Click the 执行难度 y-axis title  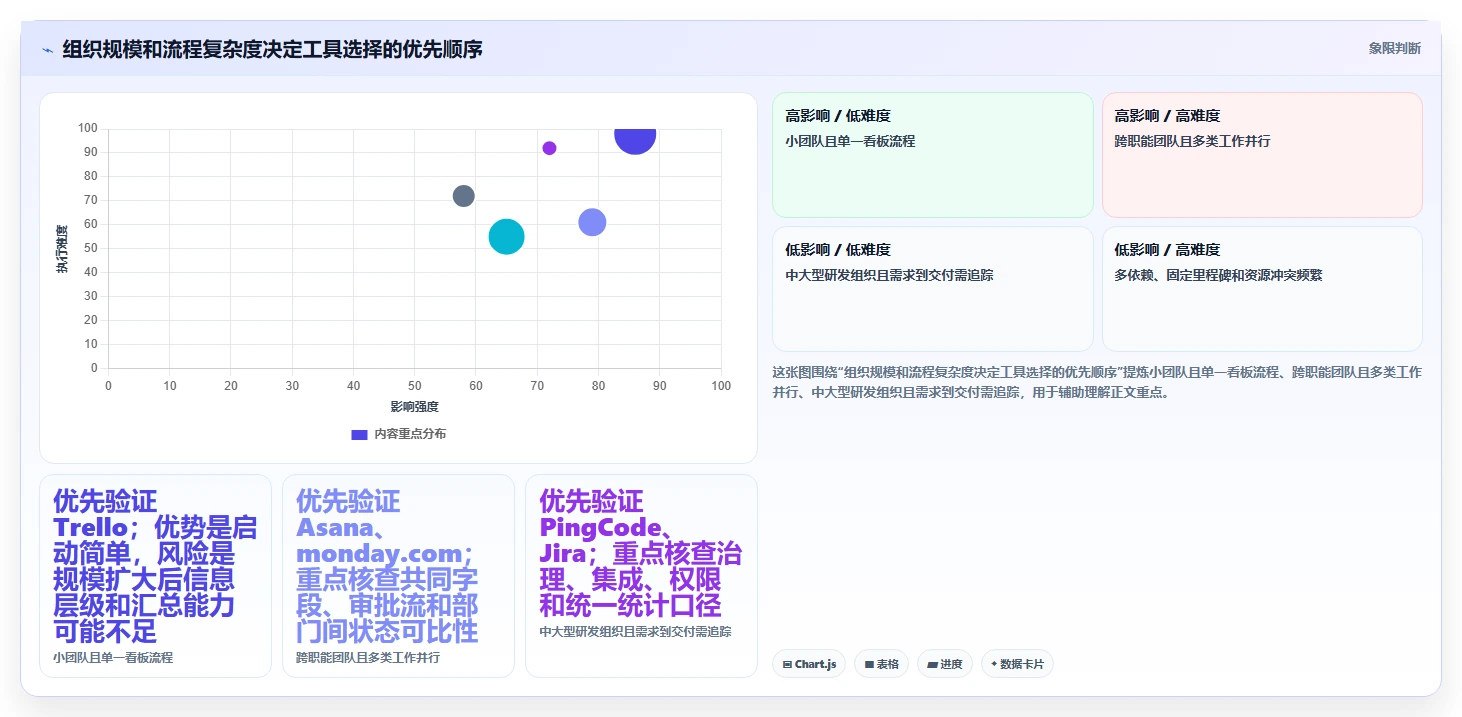62,249
